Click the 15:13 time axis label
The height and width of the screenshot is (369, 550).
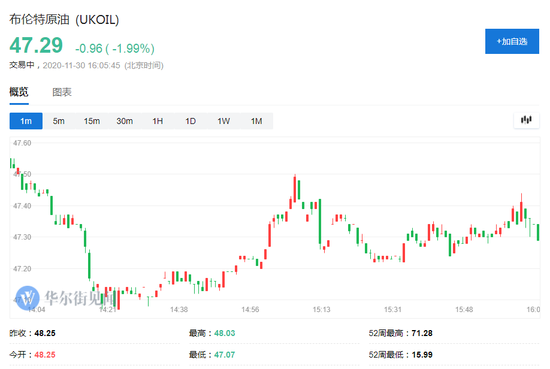coord(321,309)
